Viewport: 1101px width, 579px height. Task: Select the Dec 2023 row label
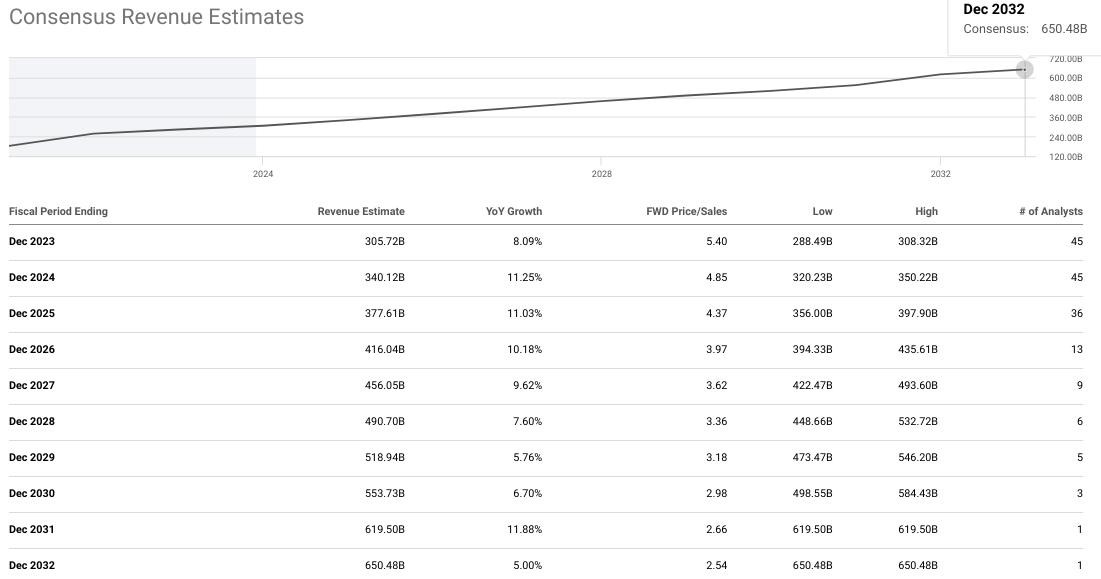tap(32, 242)
